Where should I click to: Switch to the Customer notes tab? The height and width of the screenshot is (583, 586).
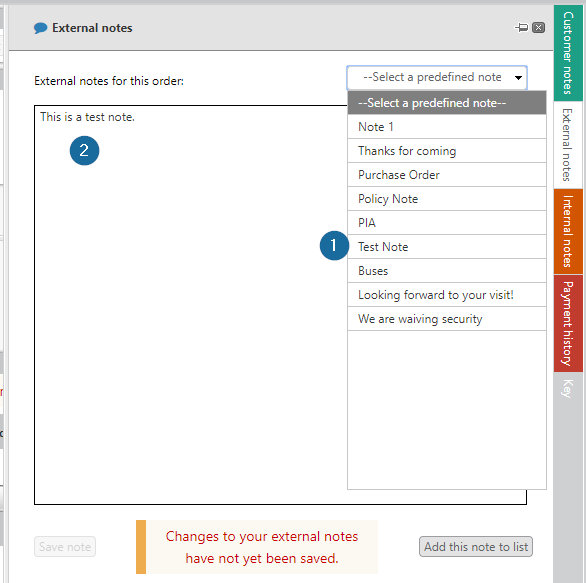[x=568, y=53]
